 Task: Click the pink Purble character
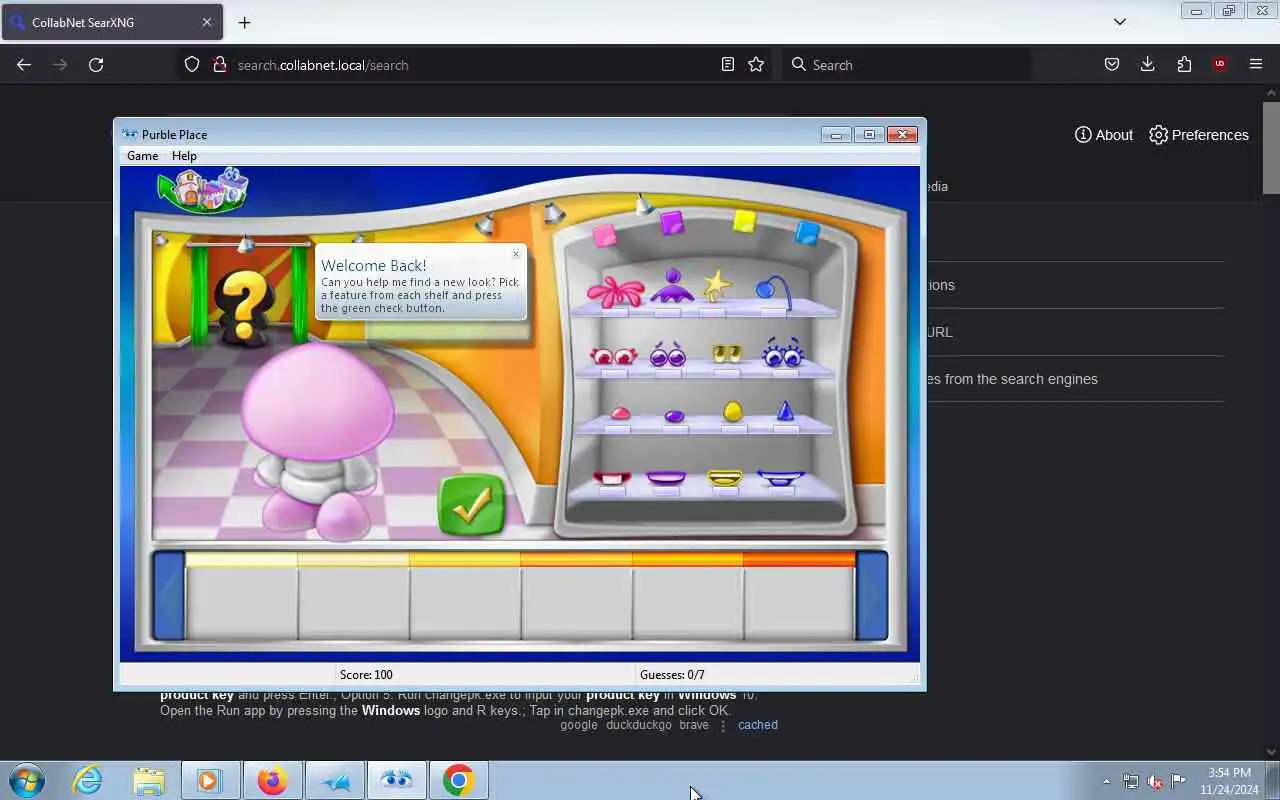(x=318, y=440)
